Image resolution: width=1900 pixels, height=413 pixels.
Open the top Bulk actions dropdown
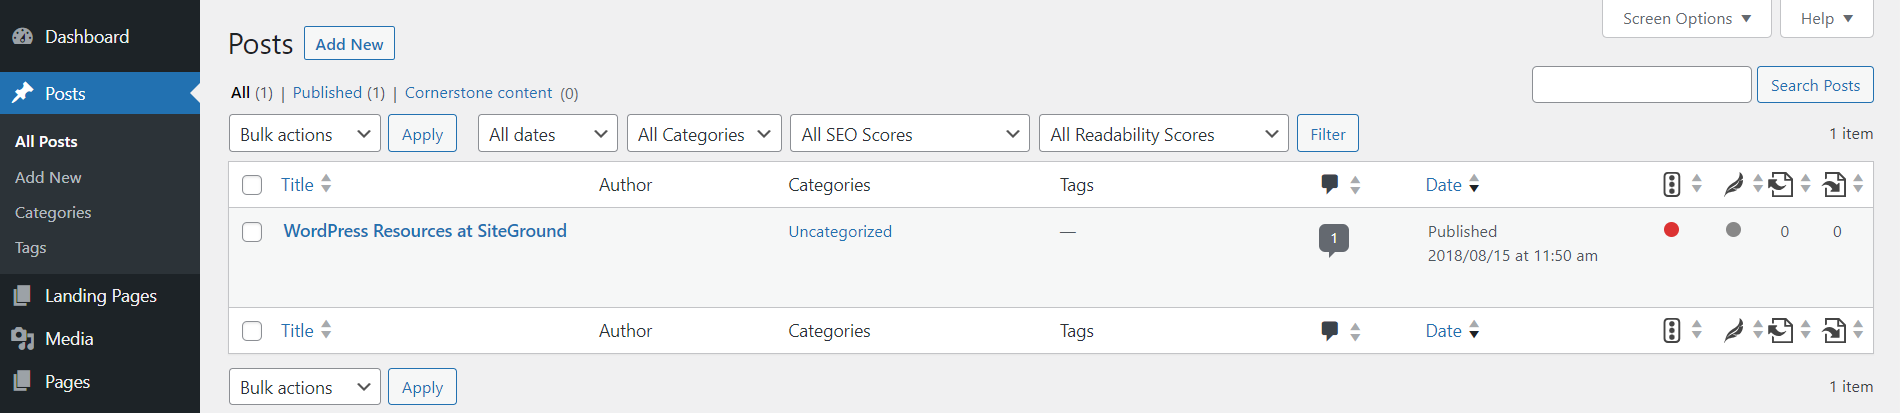point(304,134)
